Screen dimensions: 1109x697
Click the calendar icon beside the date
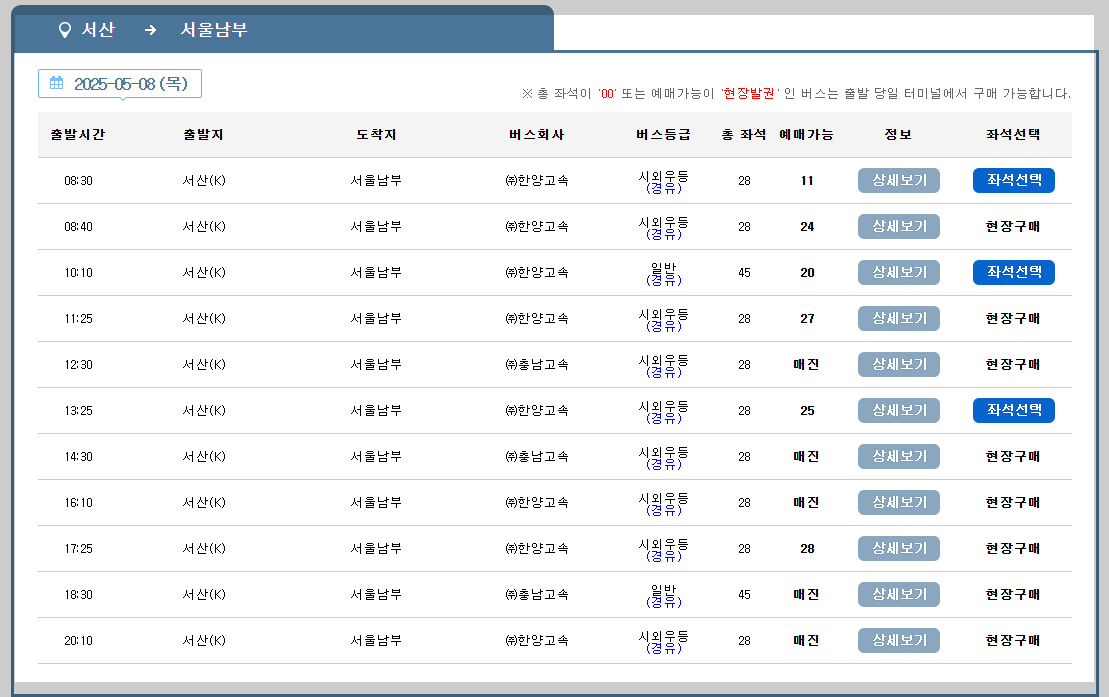pyautogui.click(x=55, y=84)
